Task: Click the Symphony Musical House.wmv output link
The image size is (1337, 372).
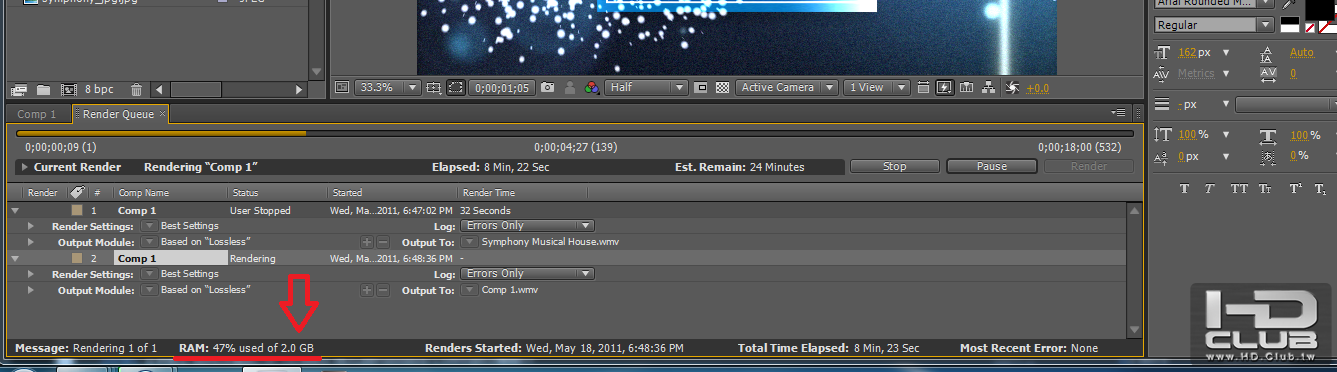Action: tap(549, 241)
